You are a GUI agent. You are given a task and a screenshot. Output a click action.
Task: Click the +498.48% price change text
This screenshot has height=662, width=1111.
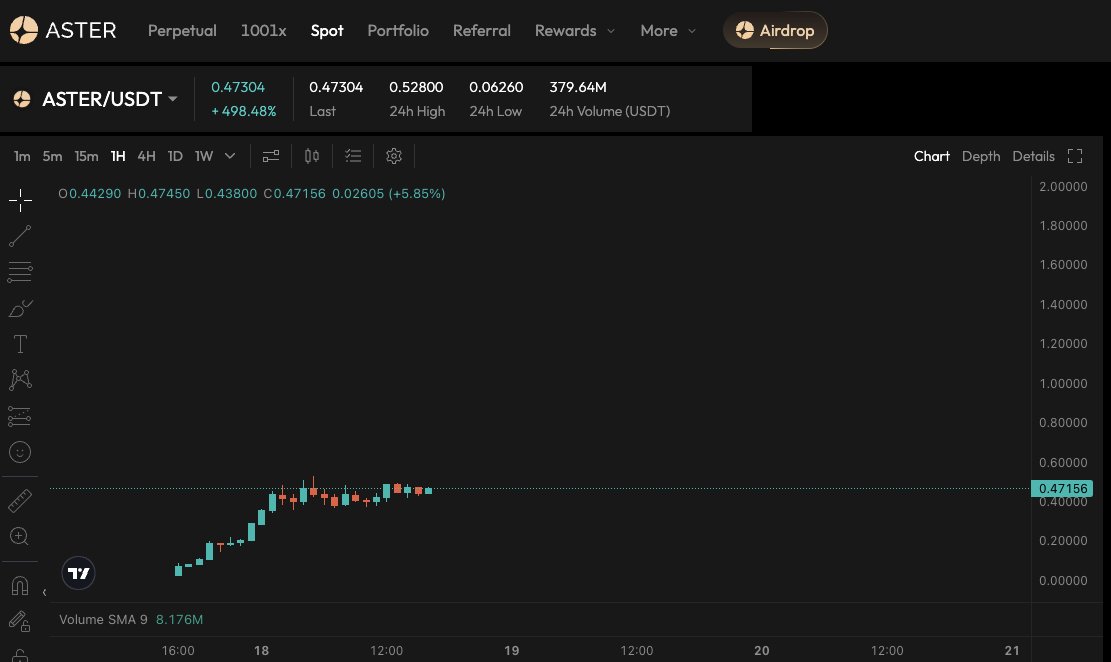244,111
